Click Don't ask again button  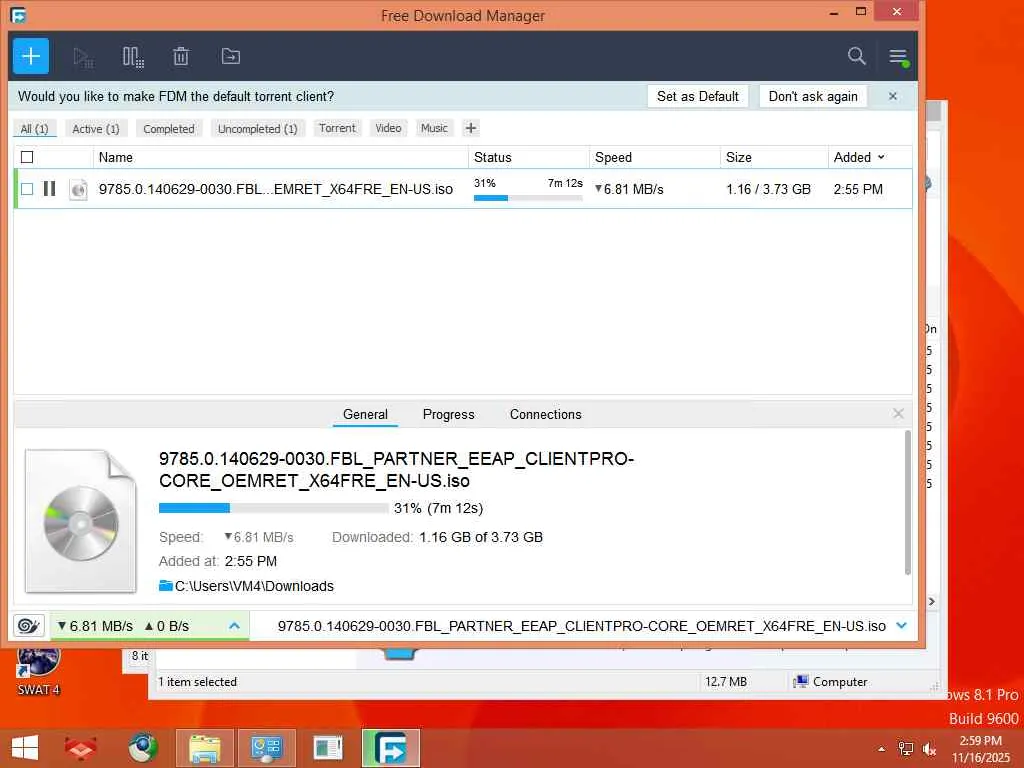coord(813,96)
